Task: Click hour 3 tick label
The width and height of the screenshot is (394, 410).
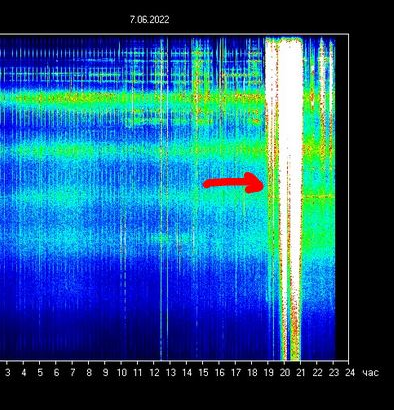Action: (x=7, y=372)
